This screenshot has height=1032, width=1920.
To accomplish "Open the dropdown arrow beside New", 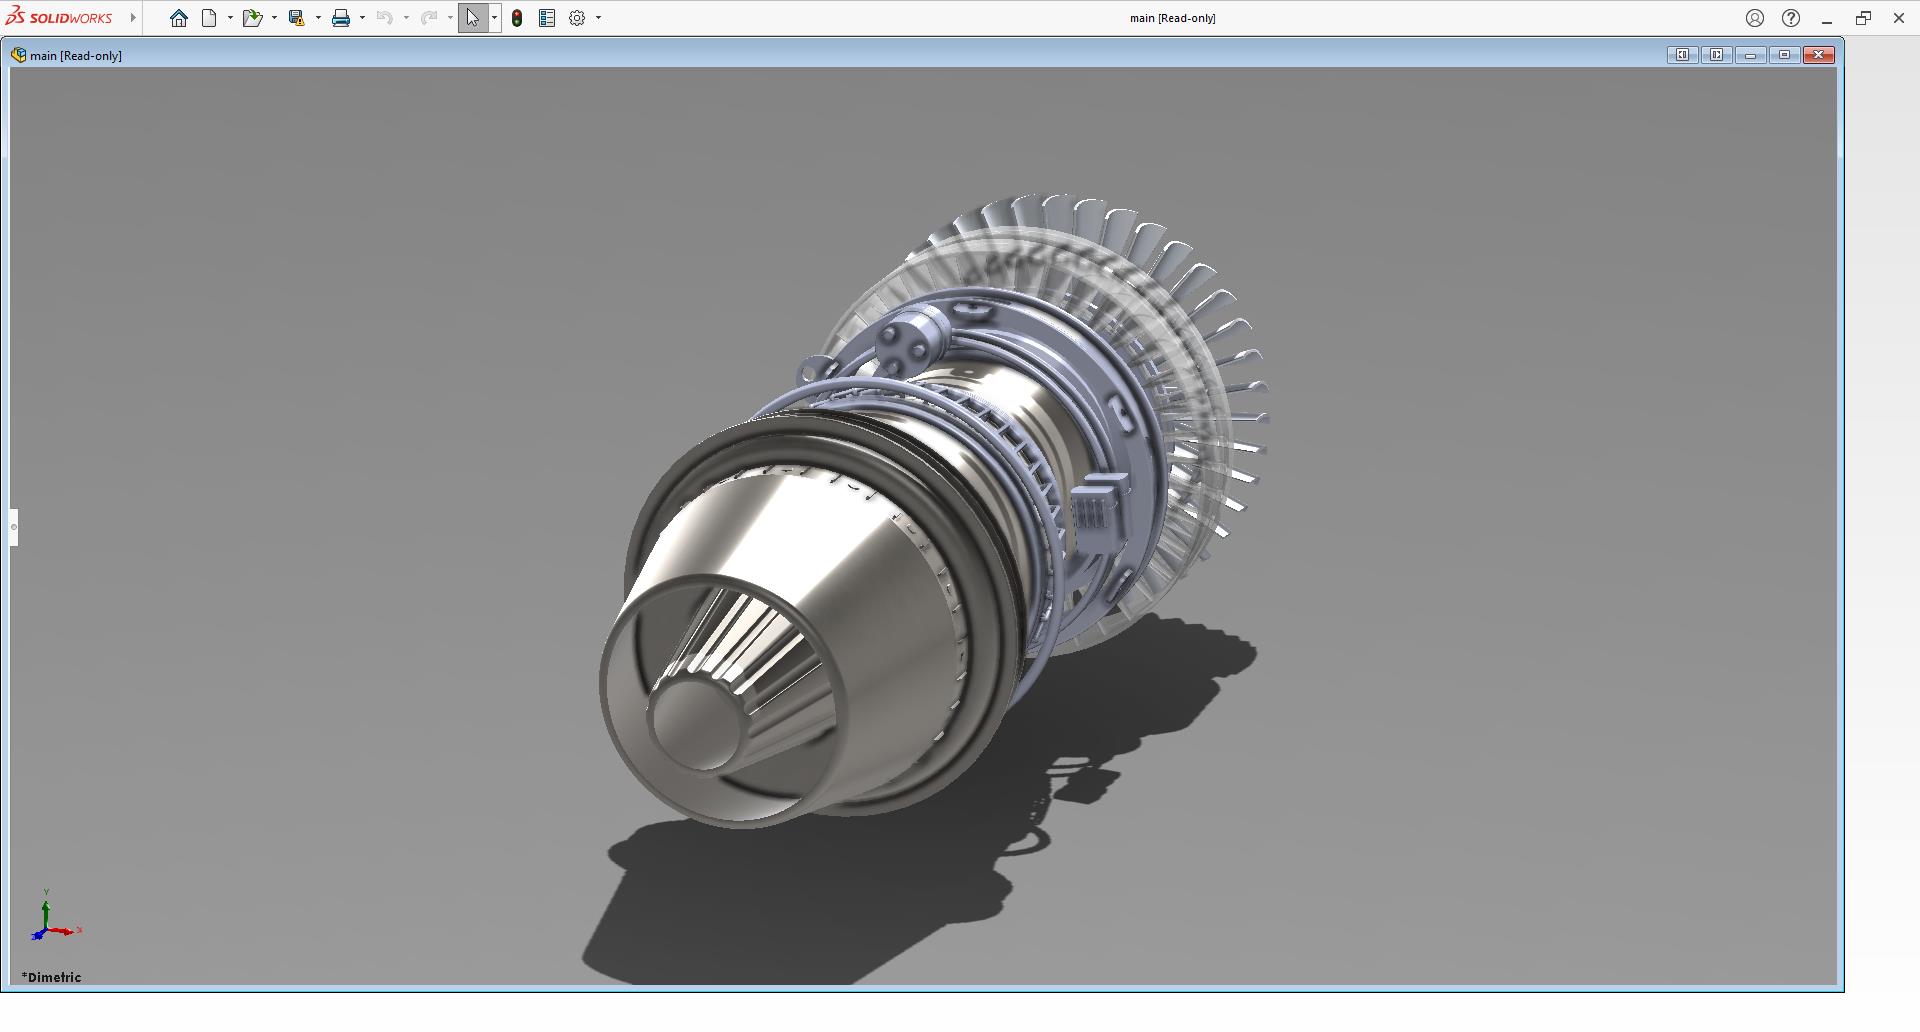I will pyautogui.click(x=230, y=18).
